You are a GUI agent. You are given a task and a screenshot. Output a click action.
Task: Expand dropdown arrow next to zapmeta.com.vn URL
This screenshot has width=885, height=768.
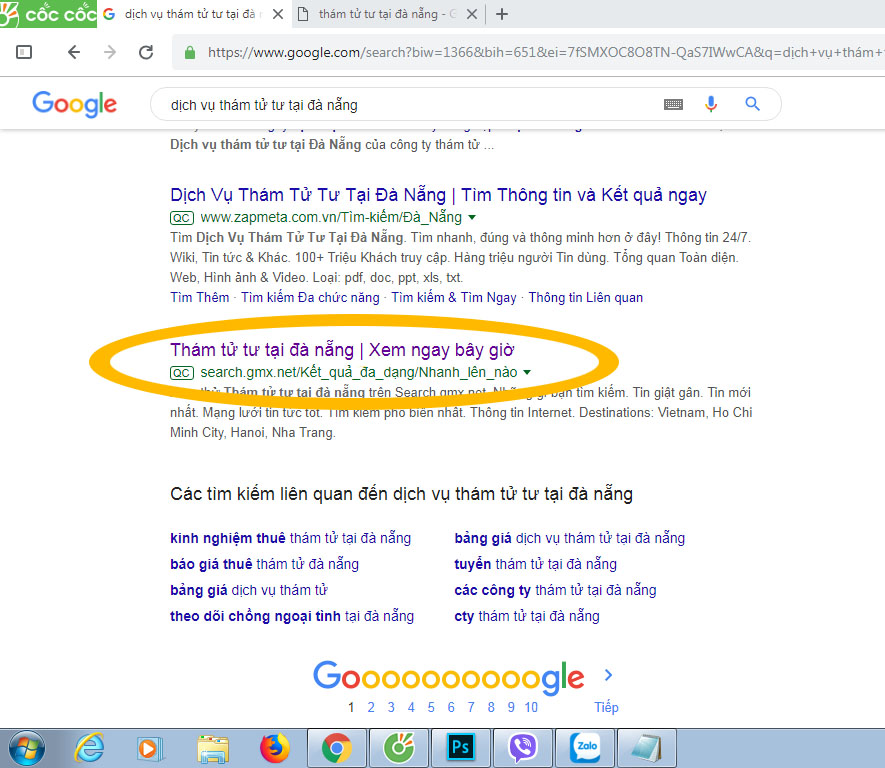click(x=472, y=217)
